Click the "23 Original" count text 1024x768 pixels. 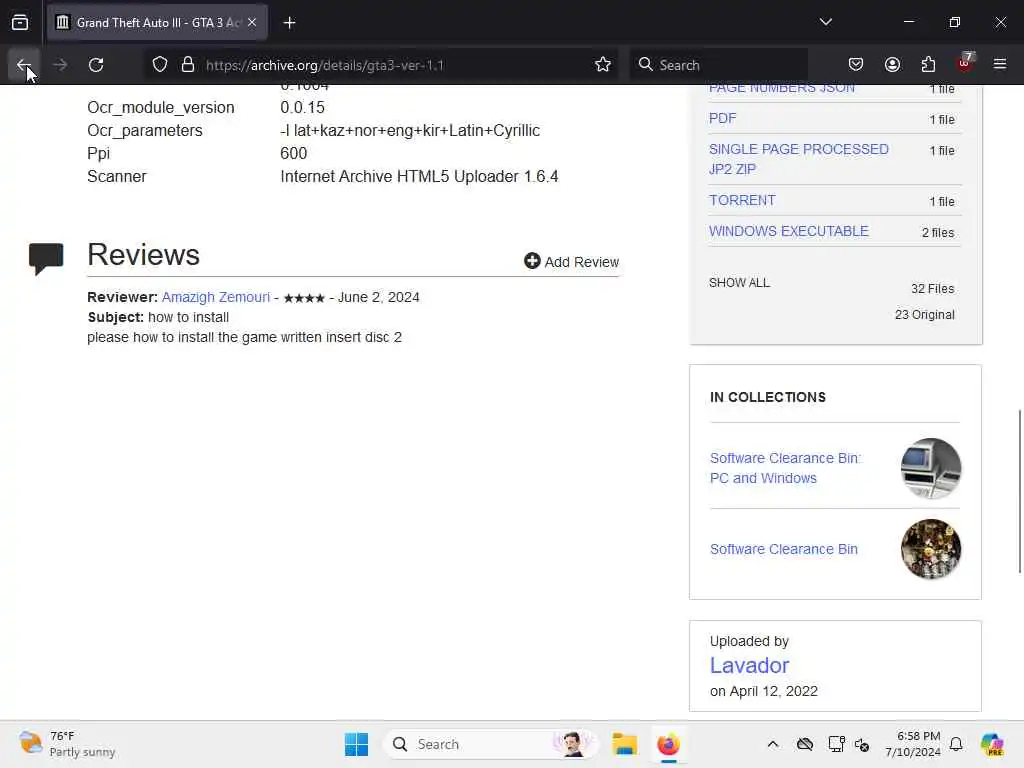point(925,315)
